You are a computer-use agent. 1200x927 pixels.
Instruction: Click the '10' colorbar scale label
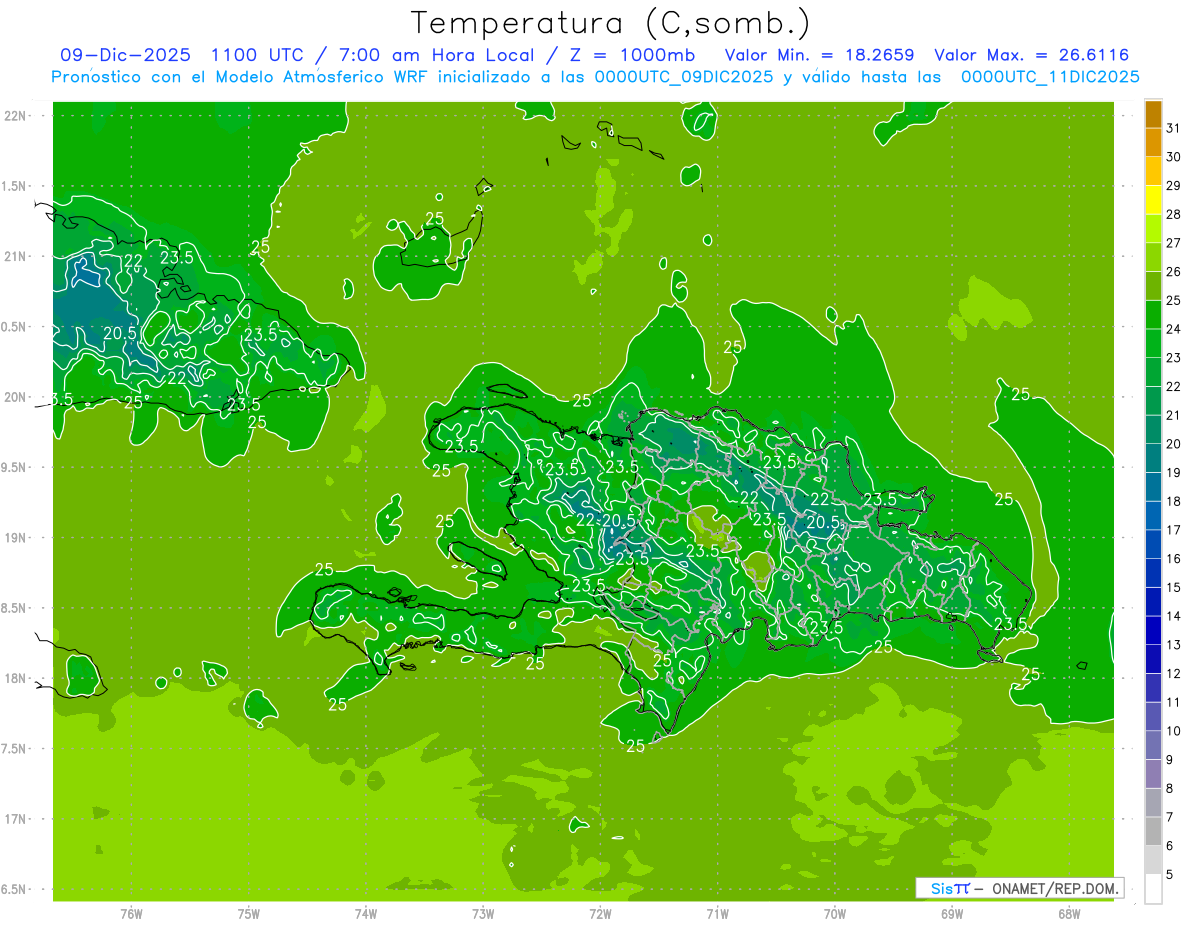click(x=1174, y=731)
